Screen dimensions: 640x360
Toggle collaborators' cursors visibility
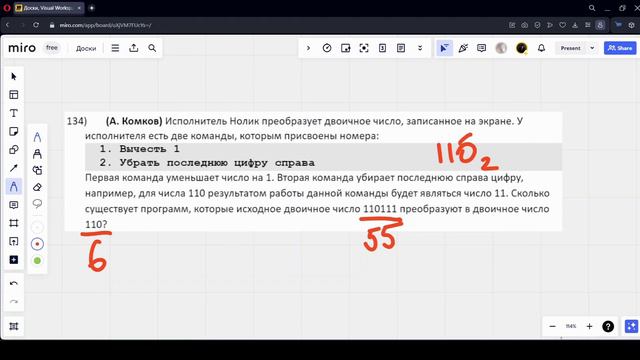[444, 48]
